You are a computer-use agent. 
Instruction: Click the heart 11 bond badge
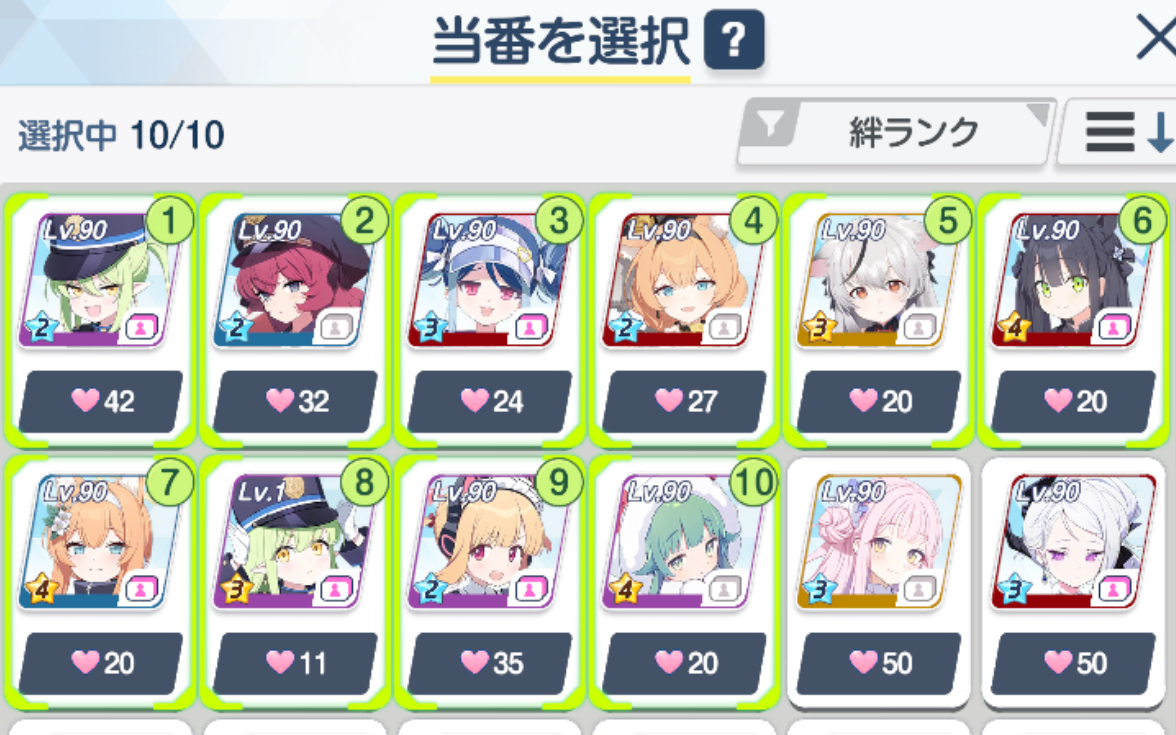[295, 663]
